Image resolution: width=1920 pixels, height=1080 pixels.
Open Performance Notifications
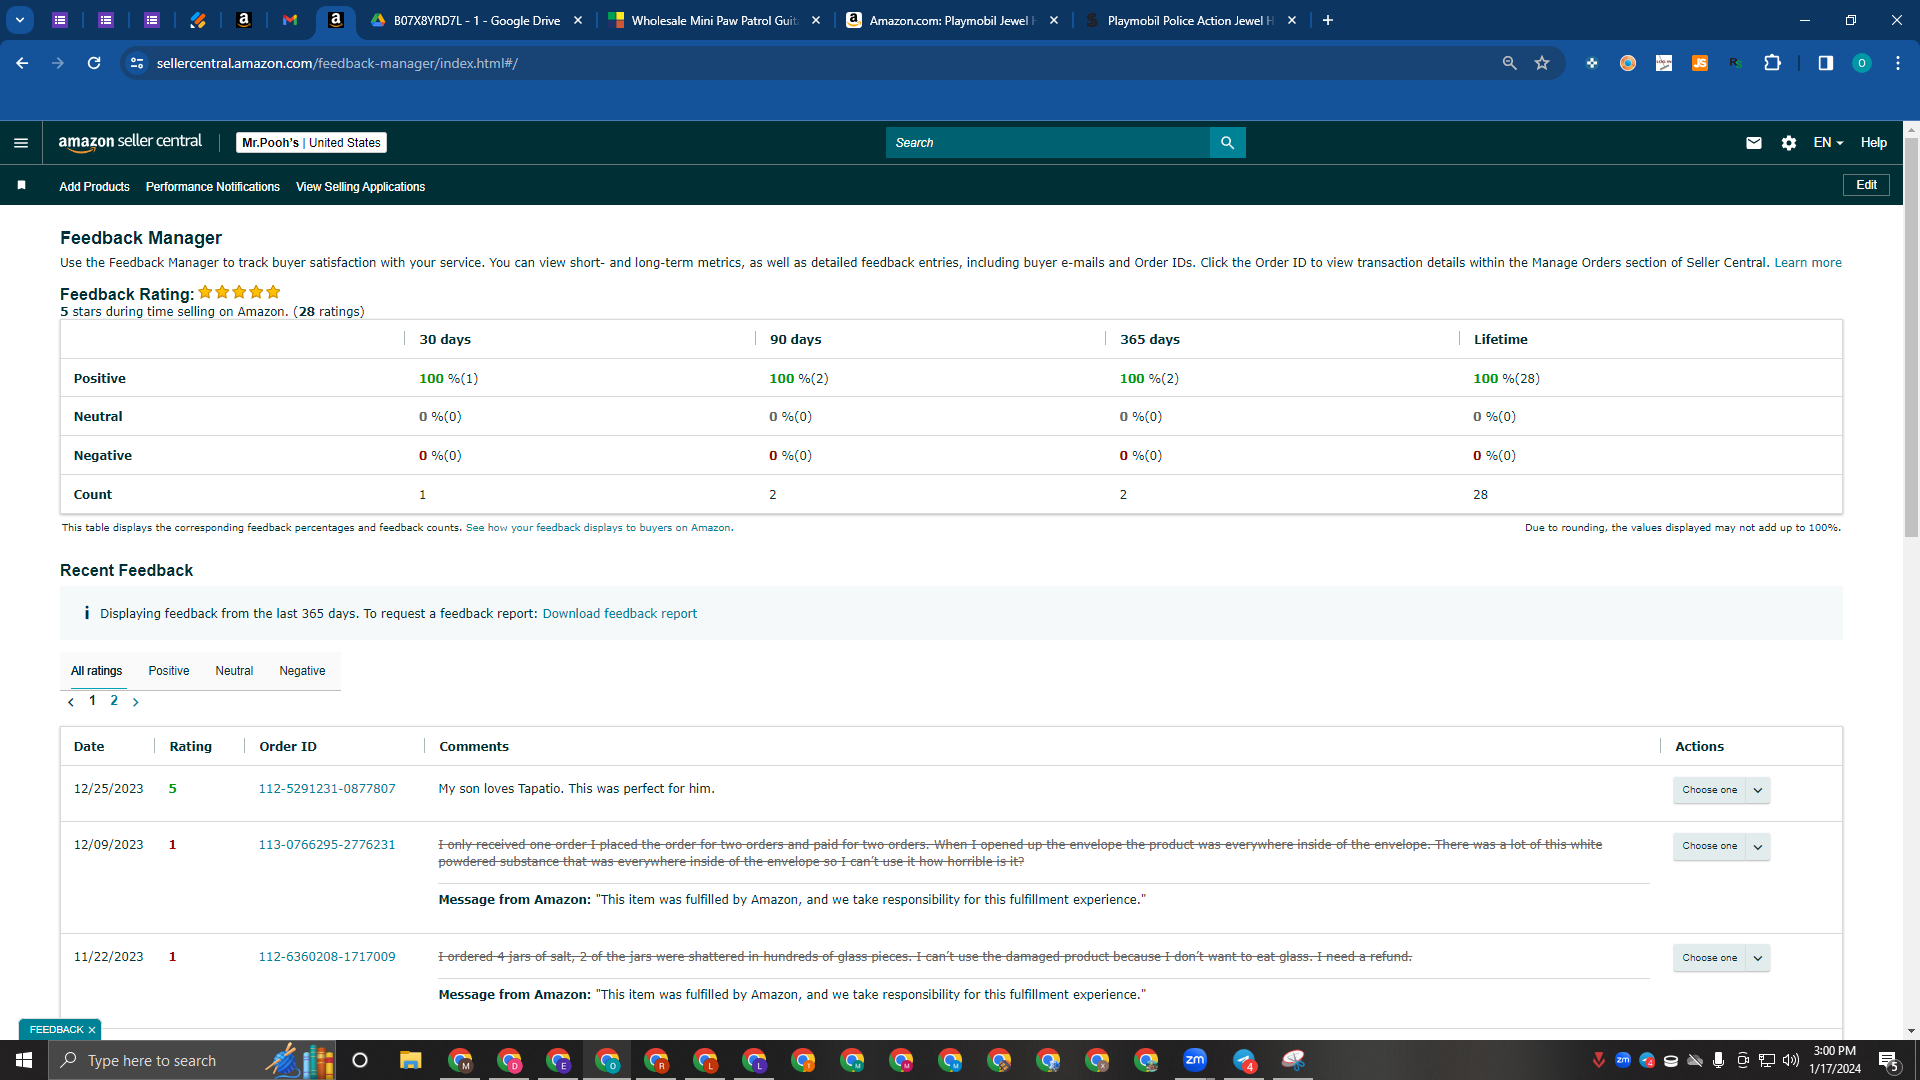click(x=213, y=187)
